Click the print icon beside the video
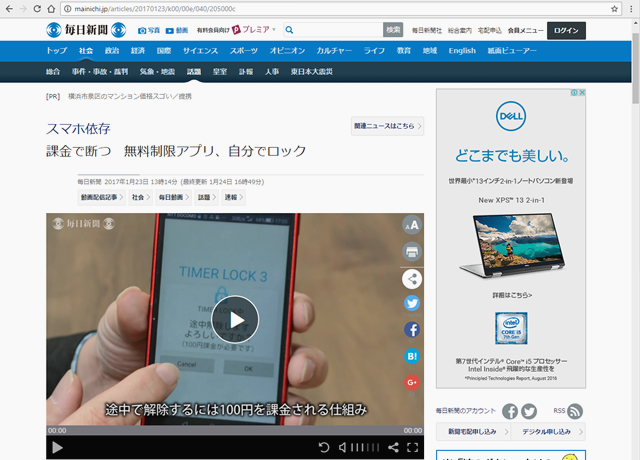This screenshot has width=640, height=460. pos(411,252)
